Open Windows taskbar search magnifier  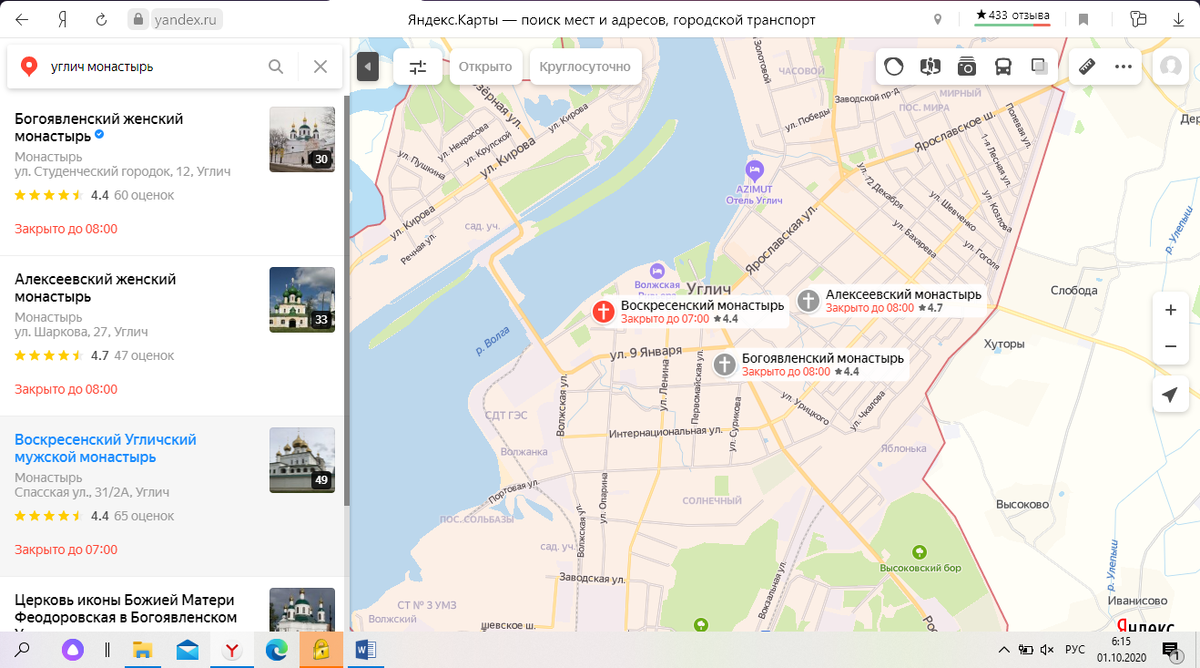pyautogui.click(x=22, y=650)
